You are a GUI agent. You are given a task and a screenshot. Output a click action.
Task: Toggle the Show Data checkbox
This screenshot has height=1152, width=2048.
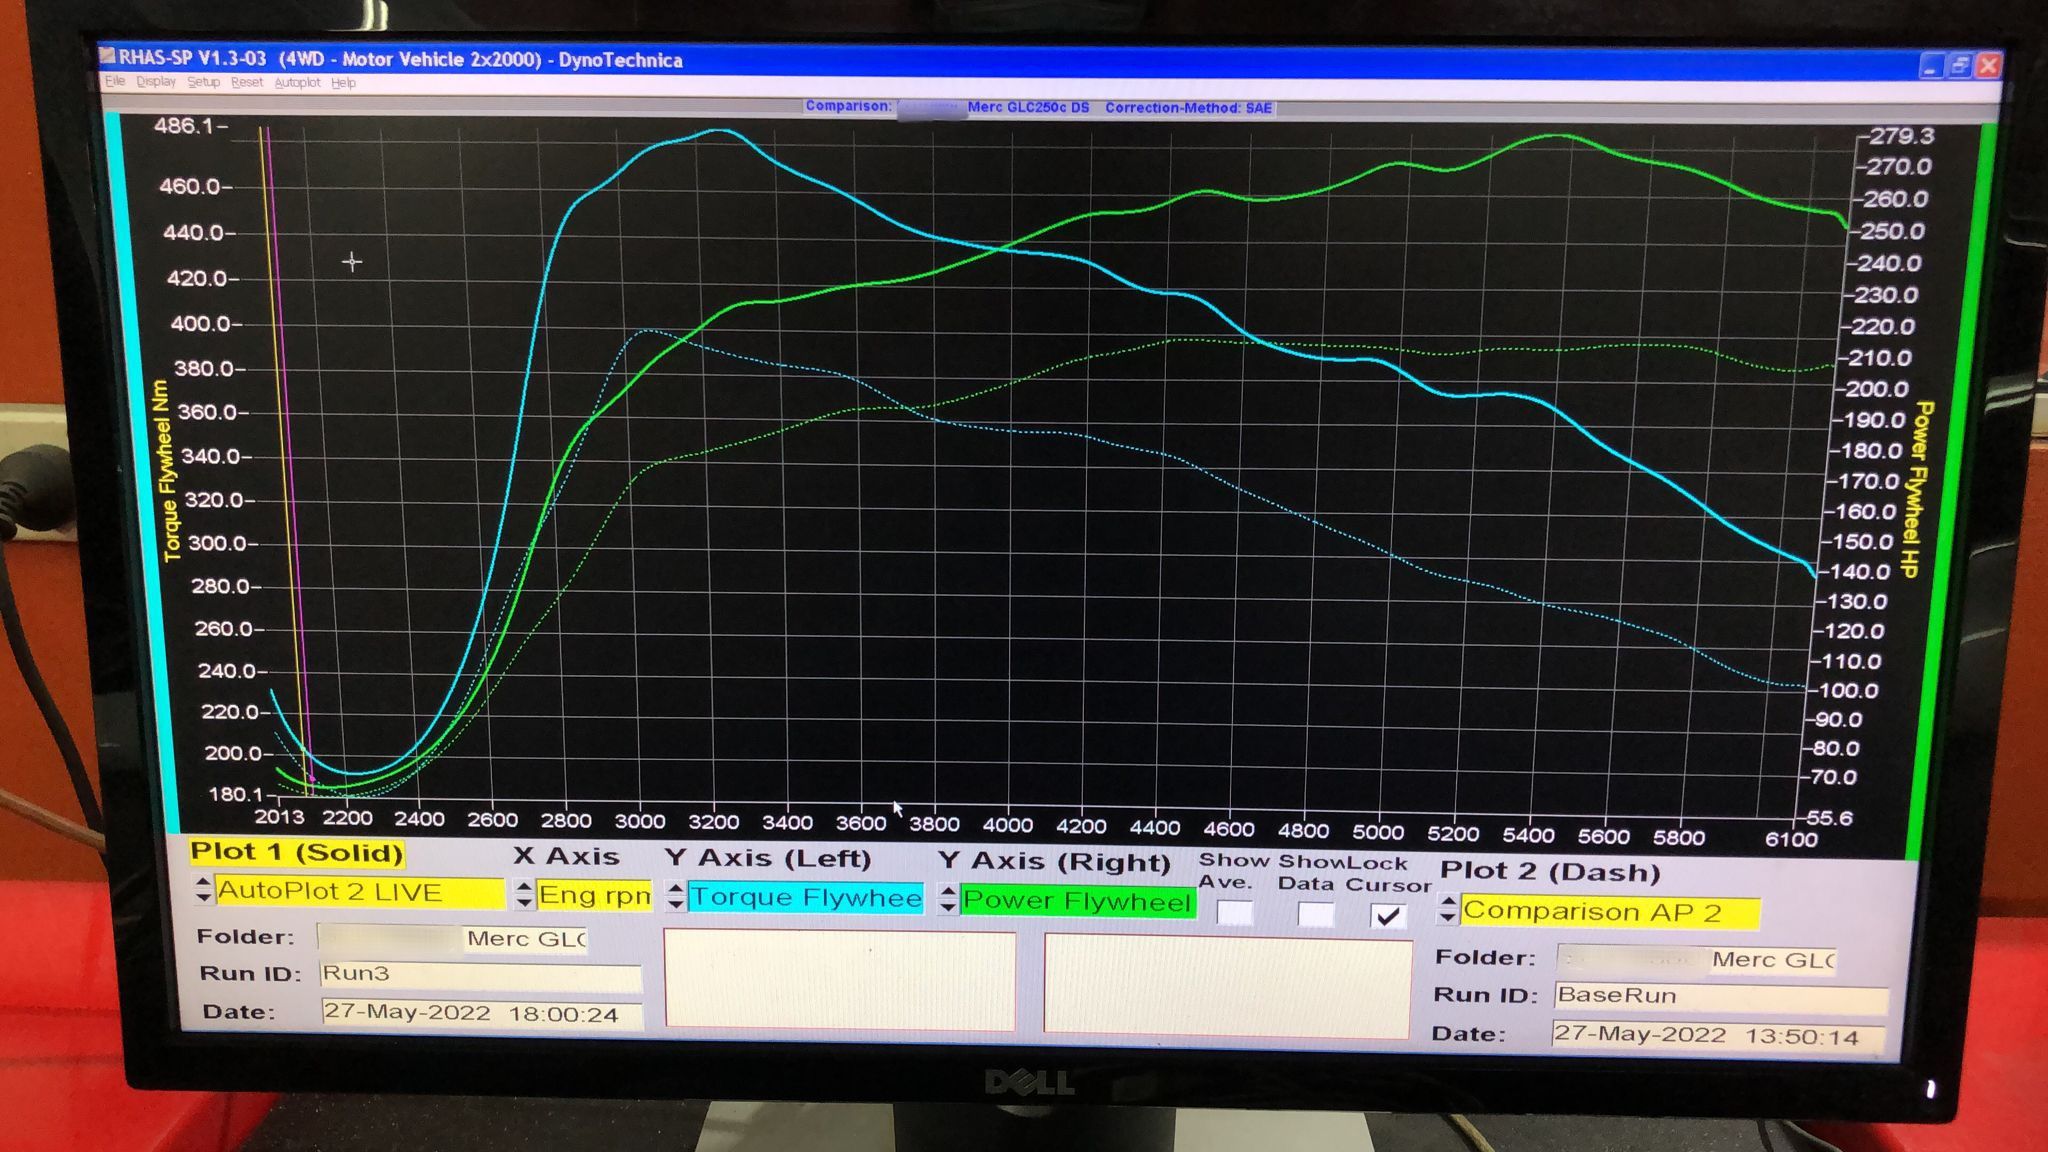[1315, 914]
